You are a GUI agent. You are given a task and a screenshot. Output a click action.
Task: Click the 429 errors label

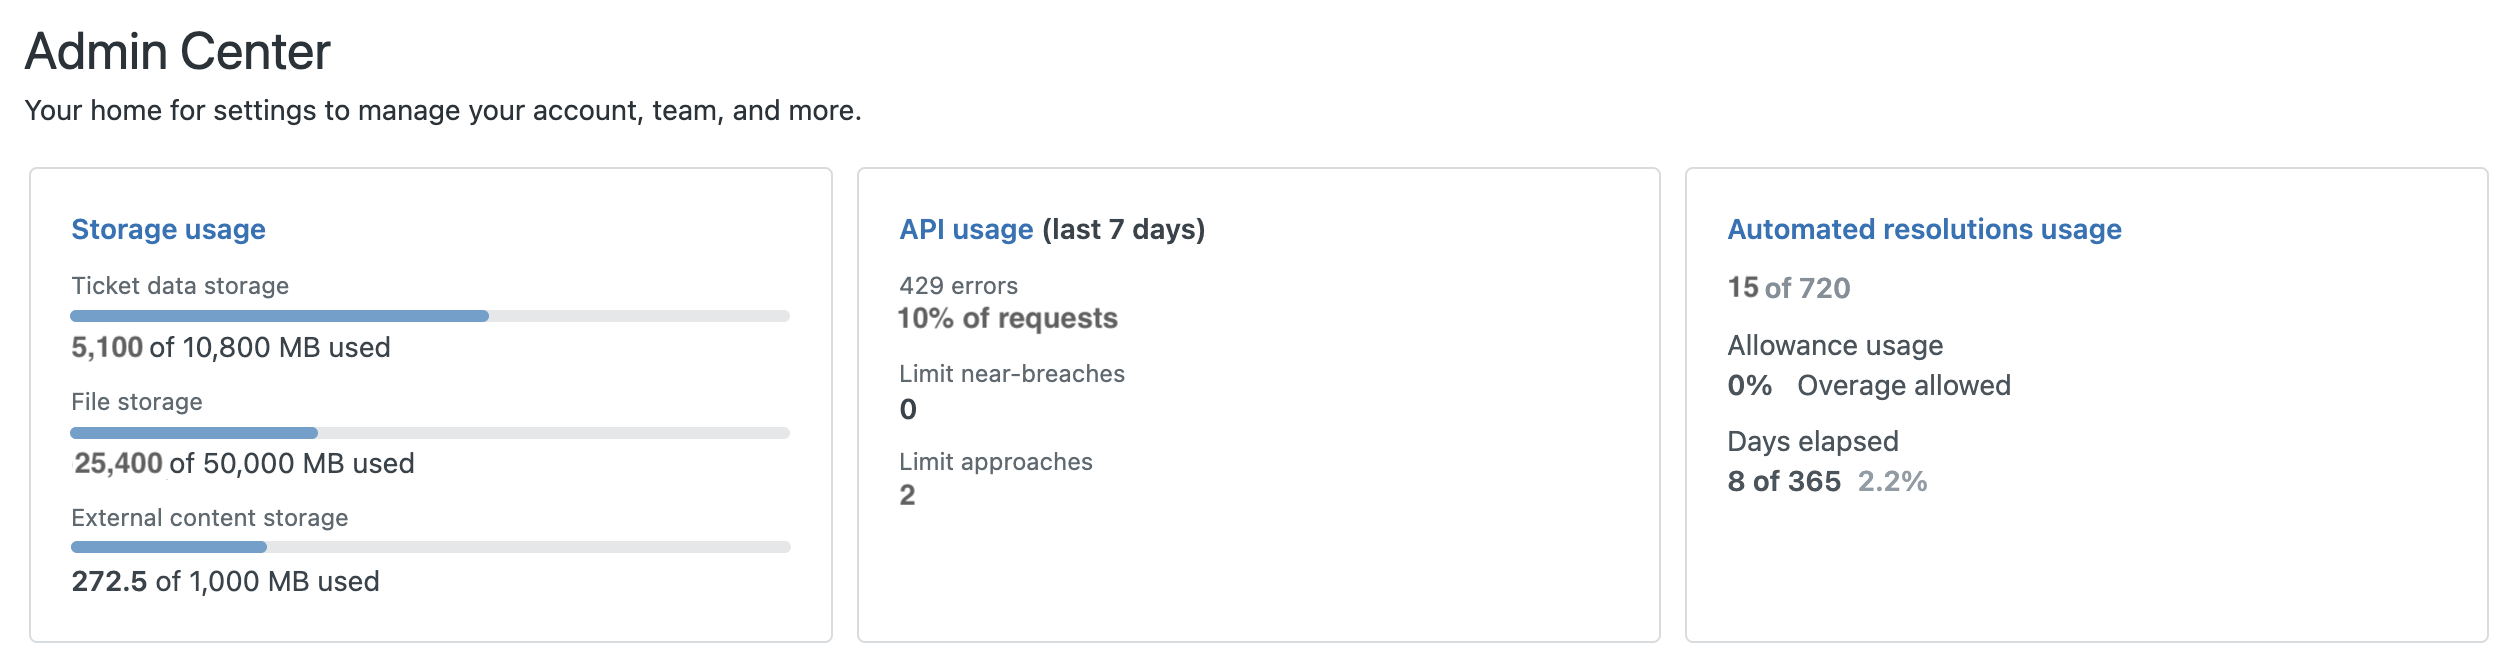point(958,286)
